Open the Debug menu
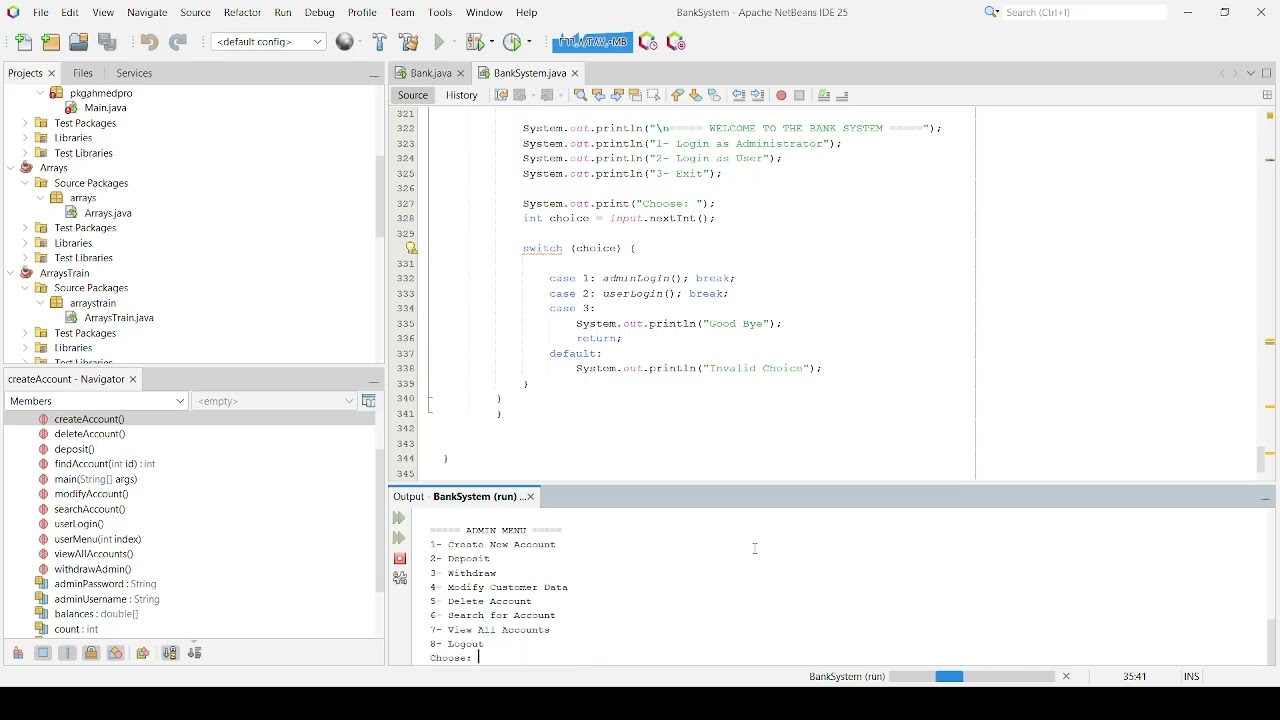1280x720 pixels. 319,12
